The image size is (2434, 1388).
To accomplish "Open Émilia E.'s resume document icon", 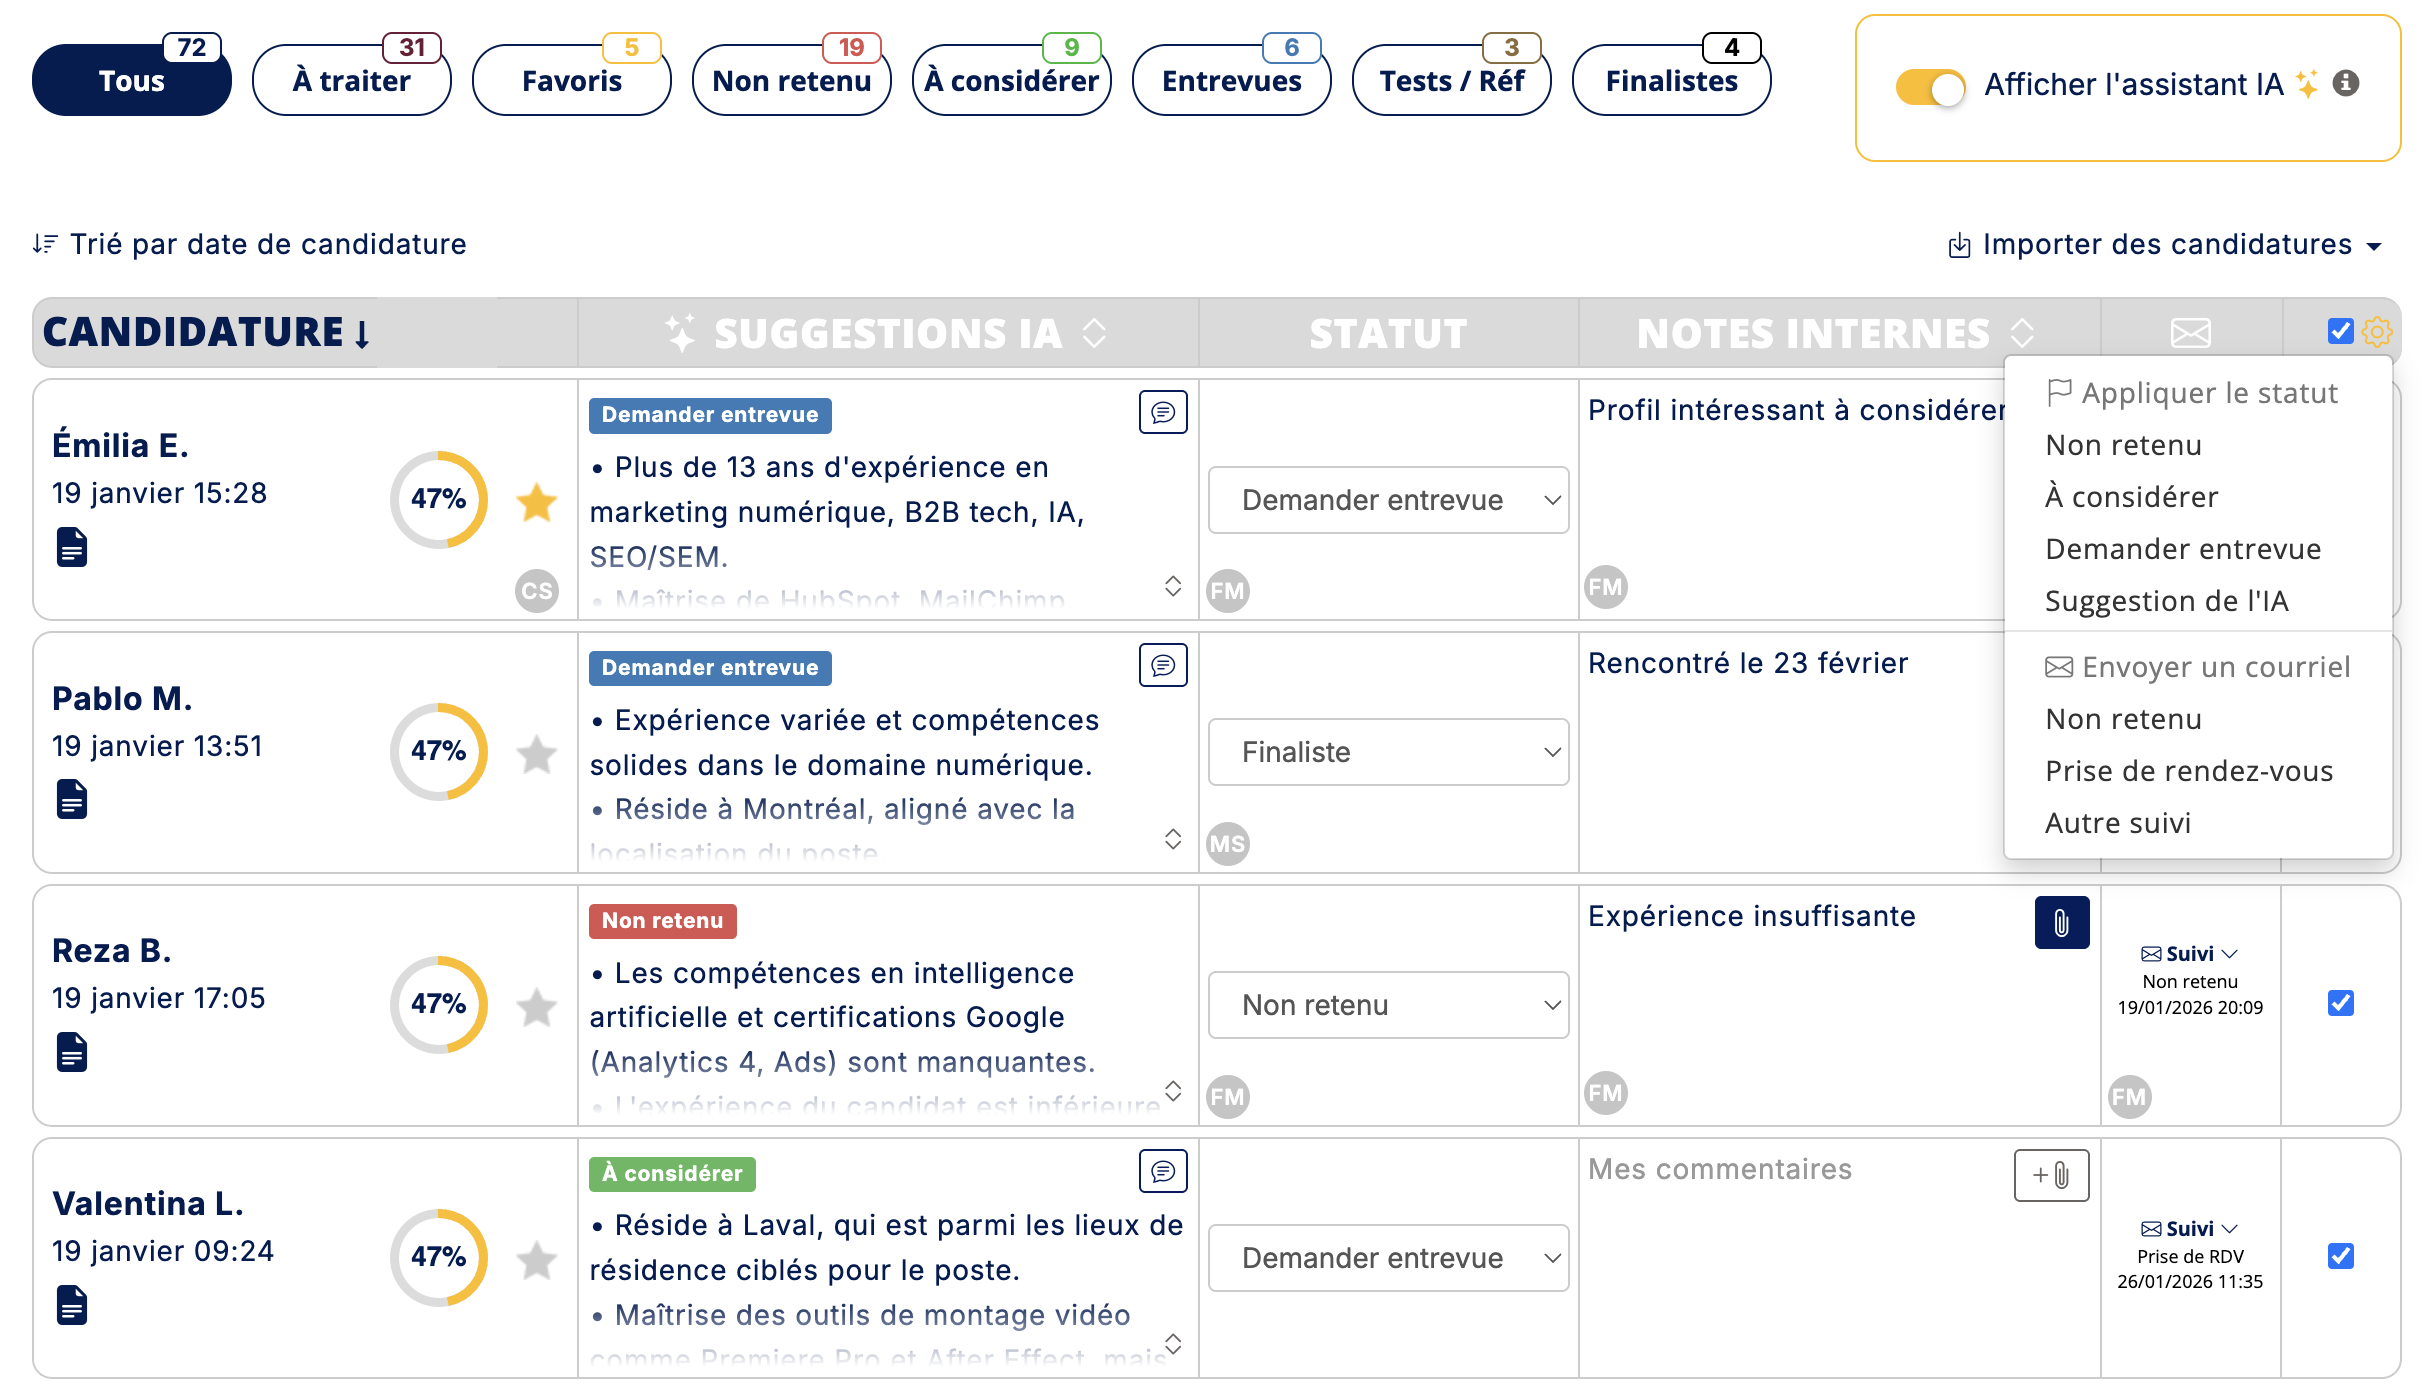I will [x=74, y=548].
